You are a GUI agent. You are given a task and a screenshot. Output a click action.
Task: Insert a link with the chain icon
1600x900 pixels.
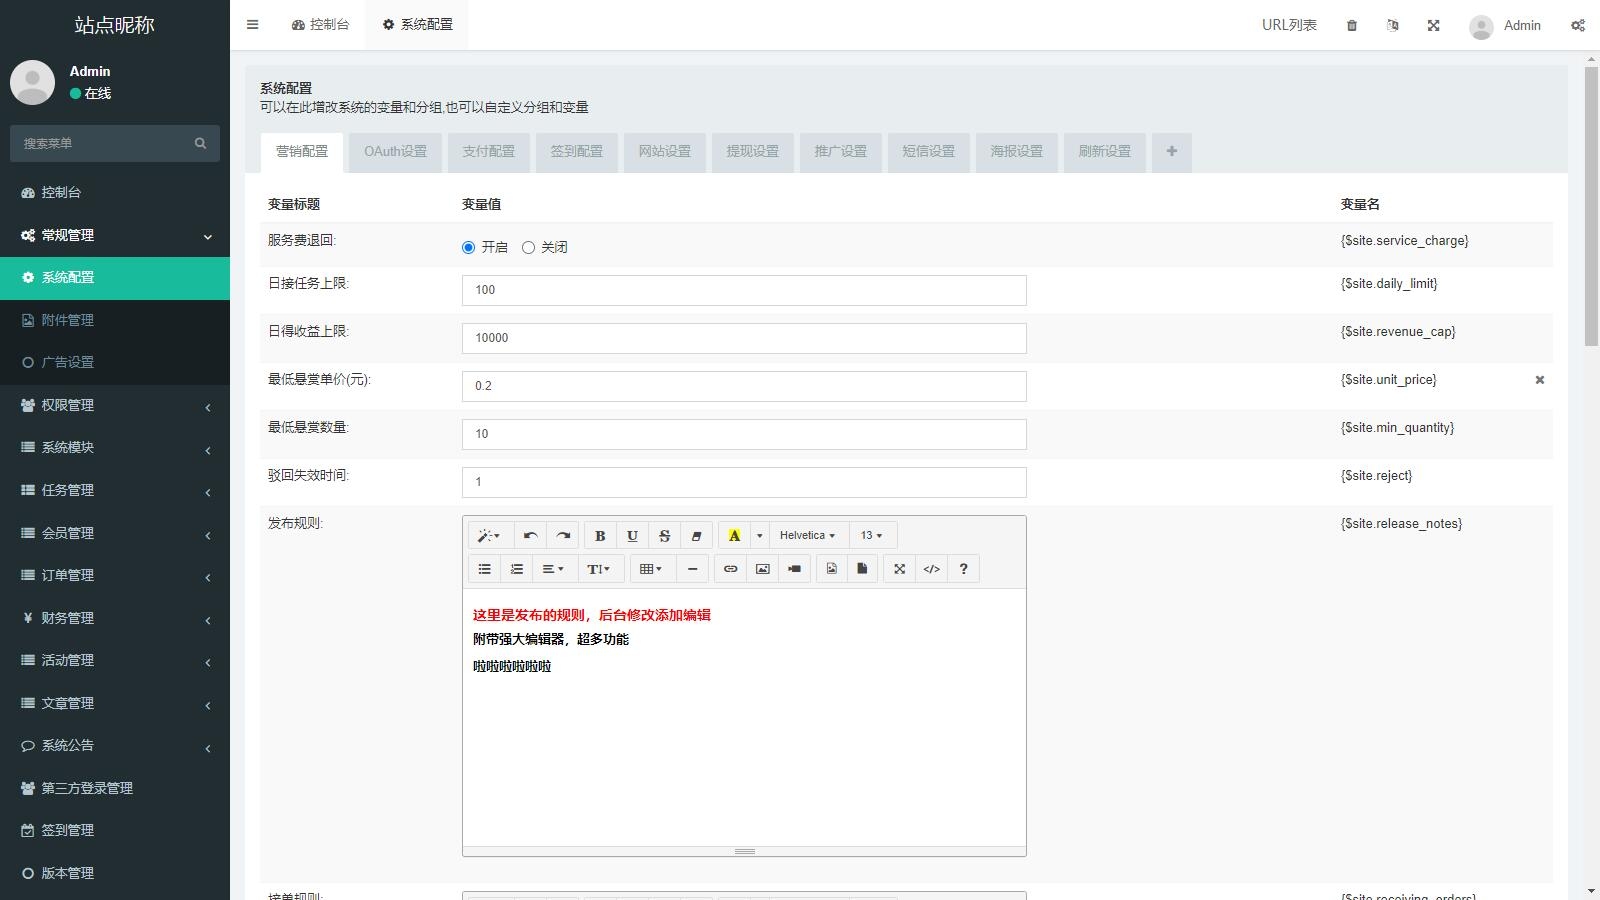point(730,569)
